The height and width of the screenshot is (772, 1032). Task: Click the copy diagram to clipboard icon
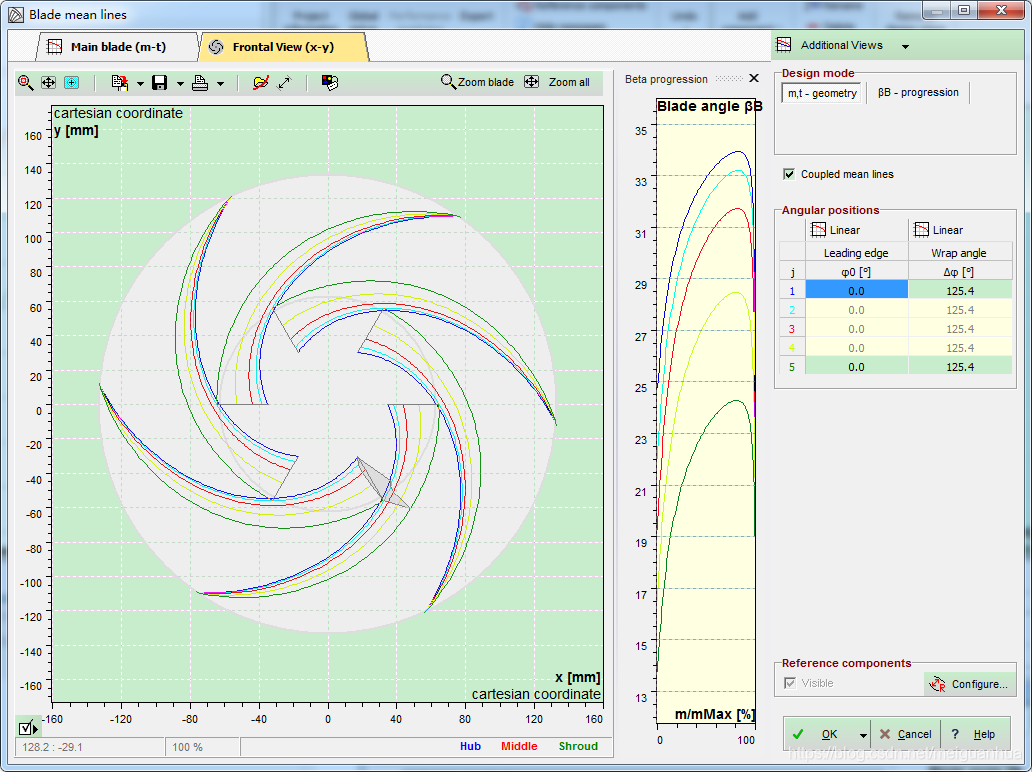(120, 82)
